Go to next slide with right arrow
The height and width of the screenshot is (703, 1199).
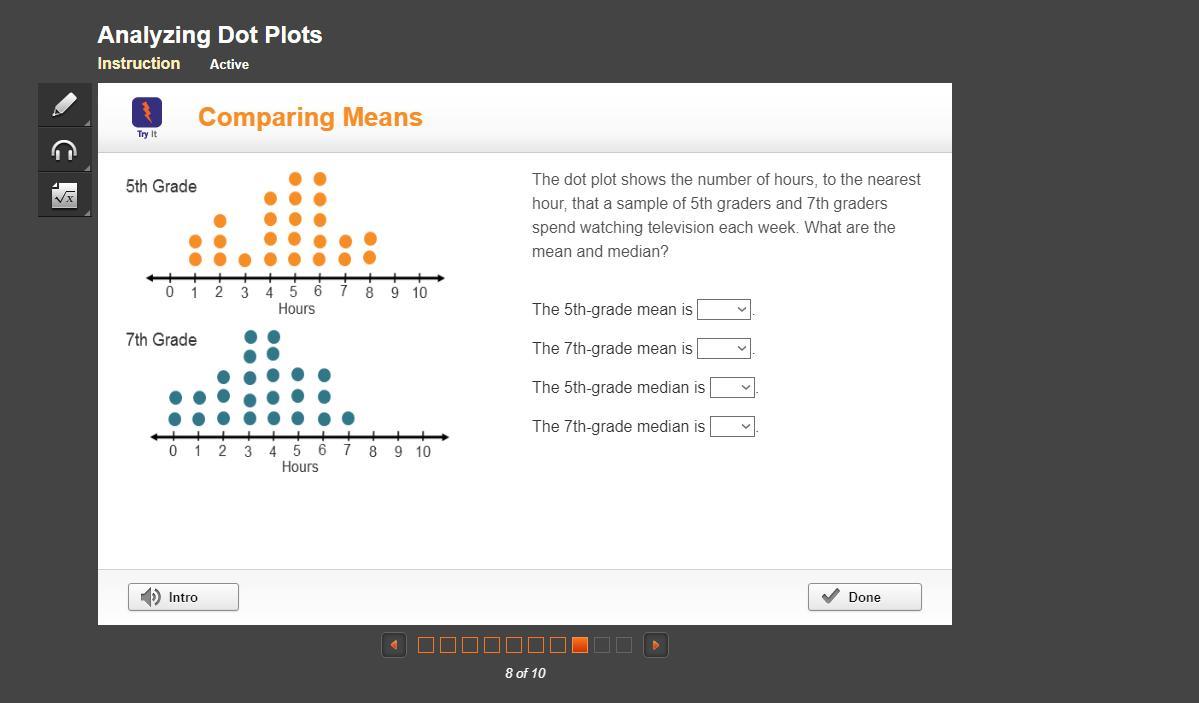656,645
